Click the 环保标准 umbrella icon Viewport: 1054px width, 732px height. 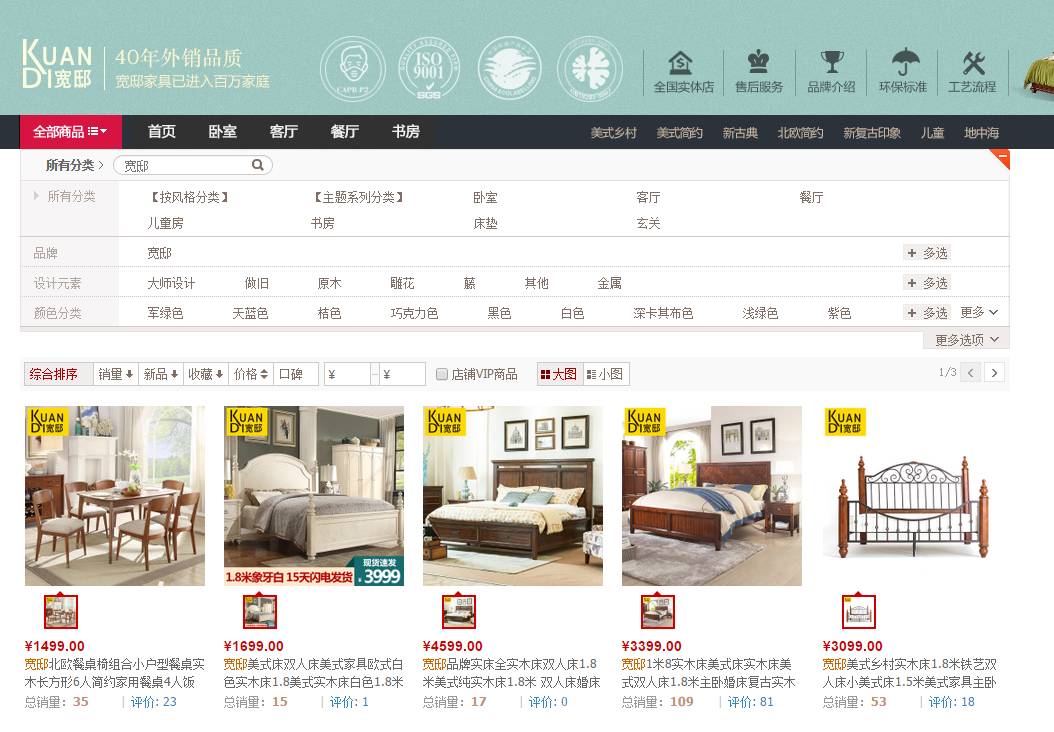pyautogui.click(x=905, y=62)
